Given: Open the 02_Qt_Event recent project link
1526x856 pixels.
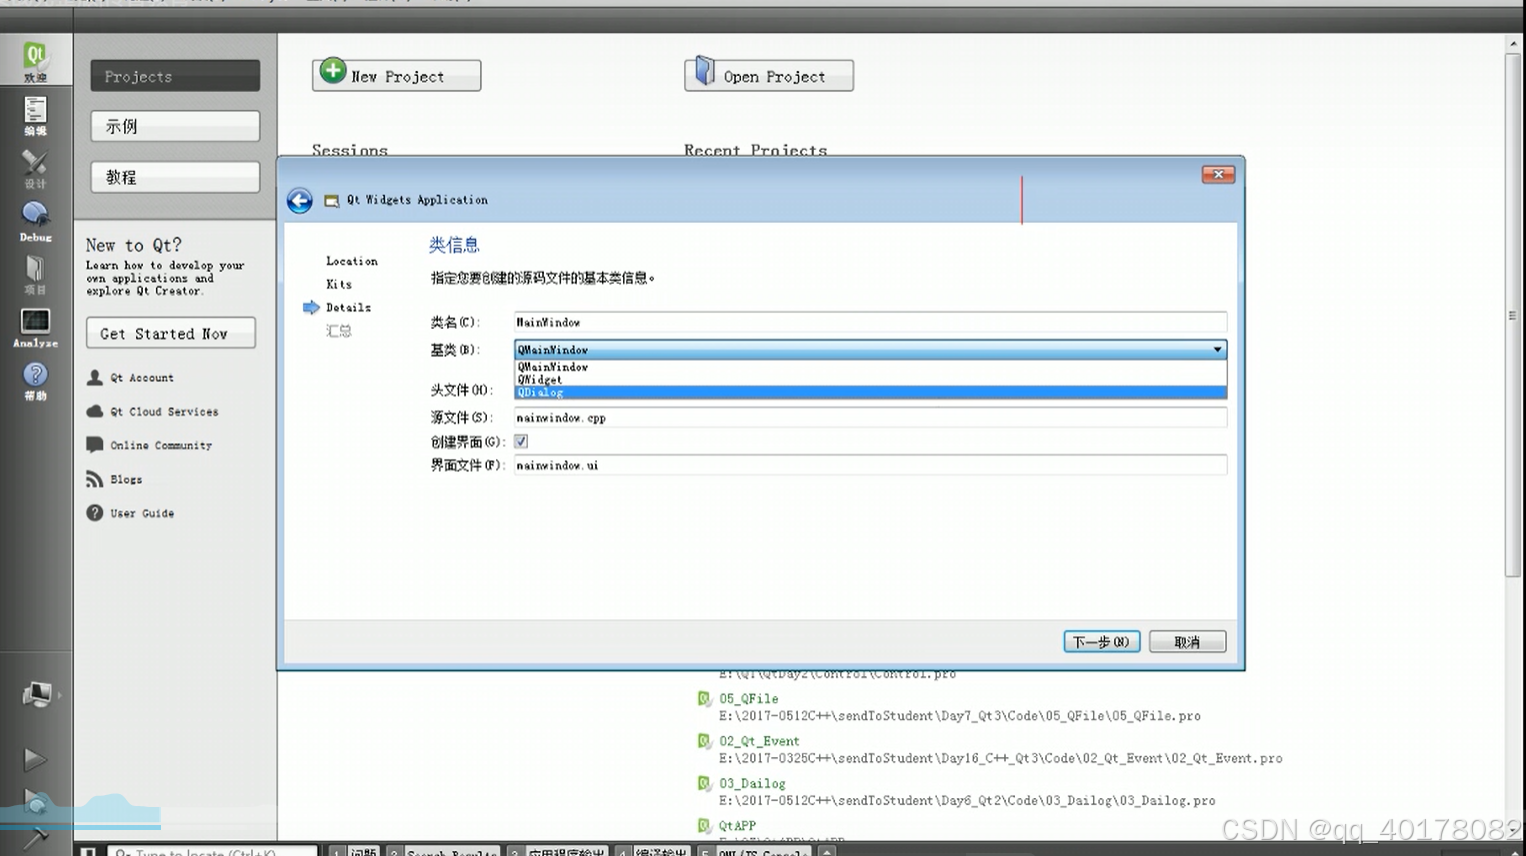Looking at the screenshot, I should click(x=759, y=741).
